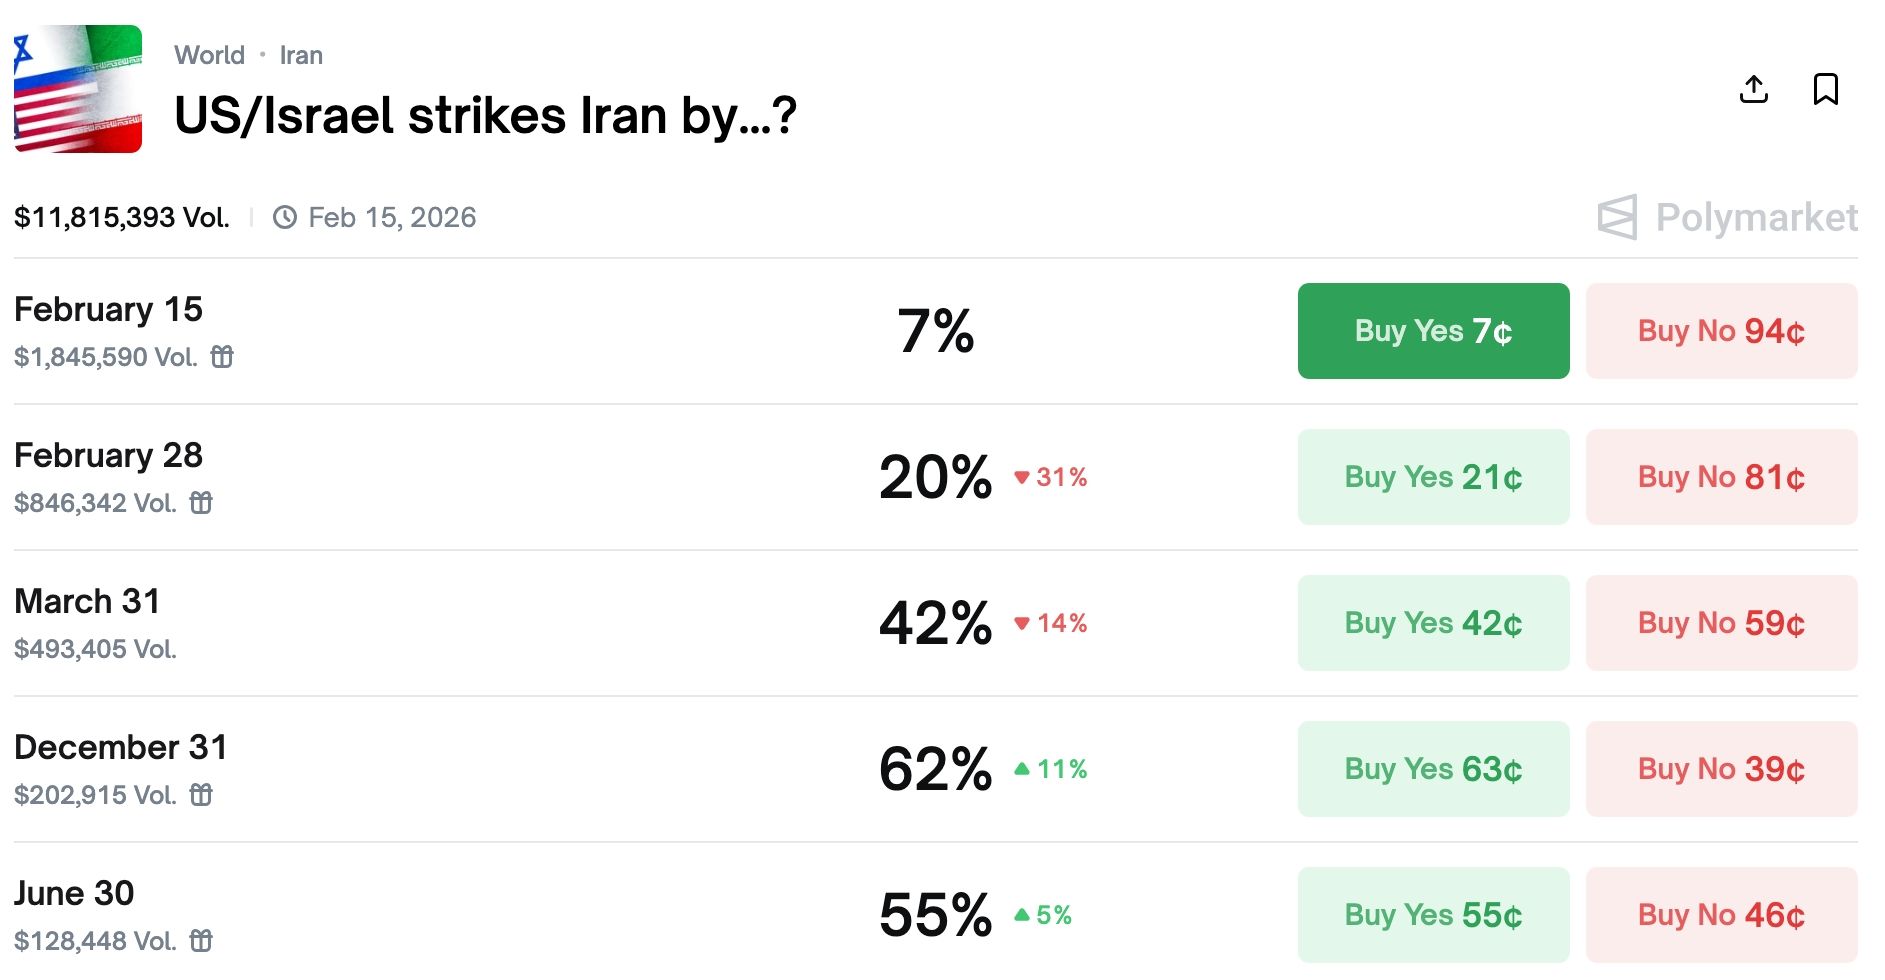The width and height of the screenshot is (1885, 980).
Task: Buy Yes at 21¢ for February 28
Action: (x=1433, y=477)
